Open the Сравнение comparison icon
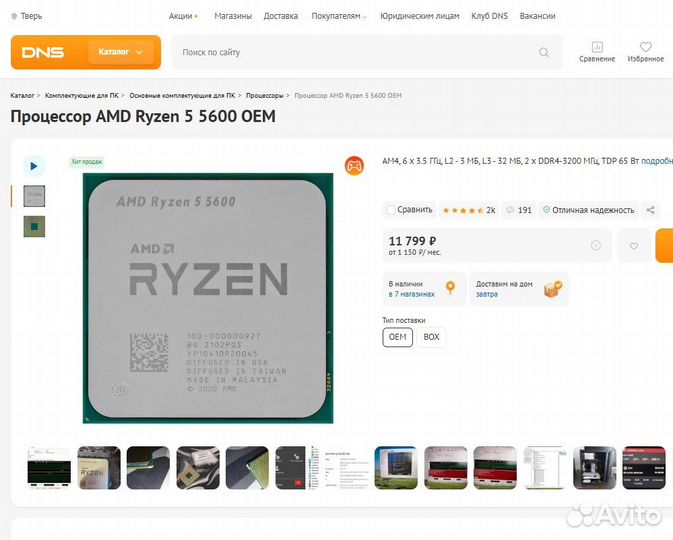 [x=597, y=47]
